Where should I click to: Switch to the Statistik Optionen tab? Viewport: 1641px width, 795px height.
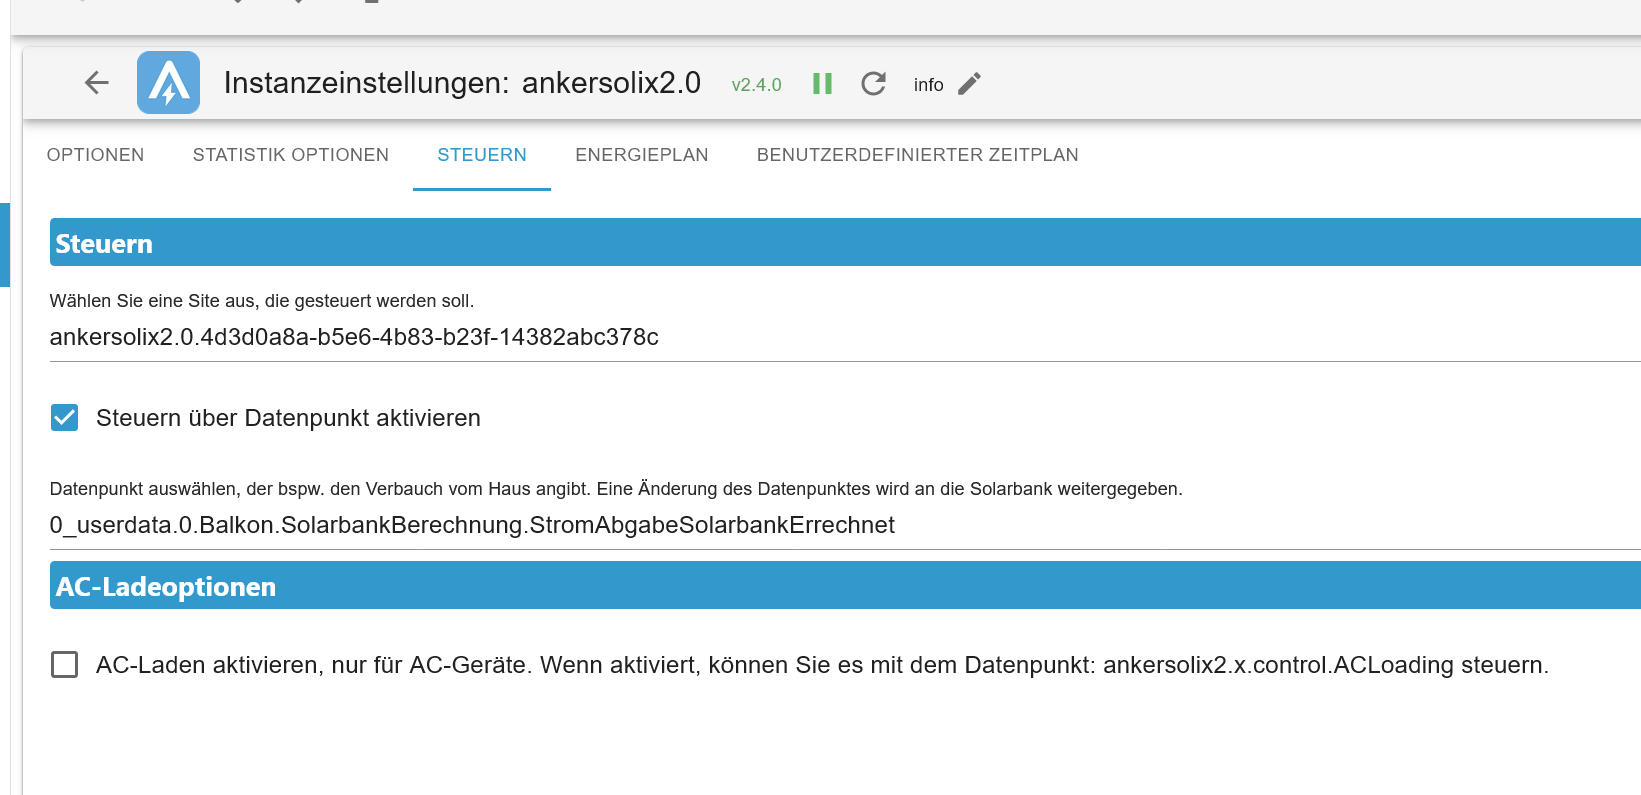coord(291,155)
